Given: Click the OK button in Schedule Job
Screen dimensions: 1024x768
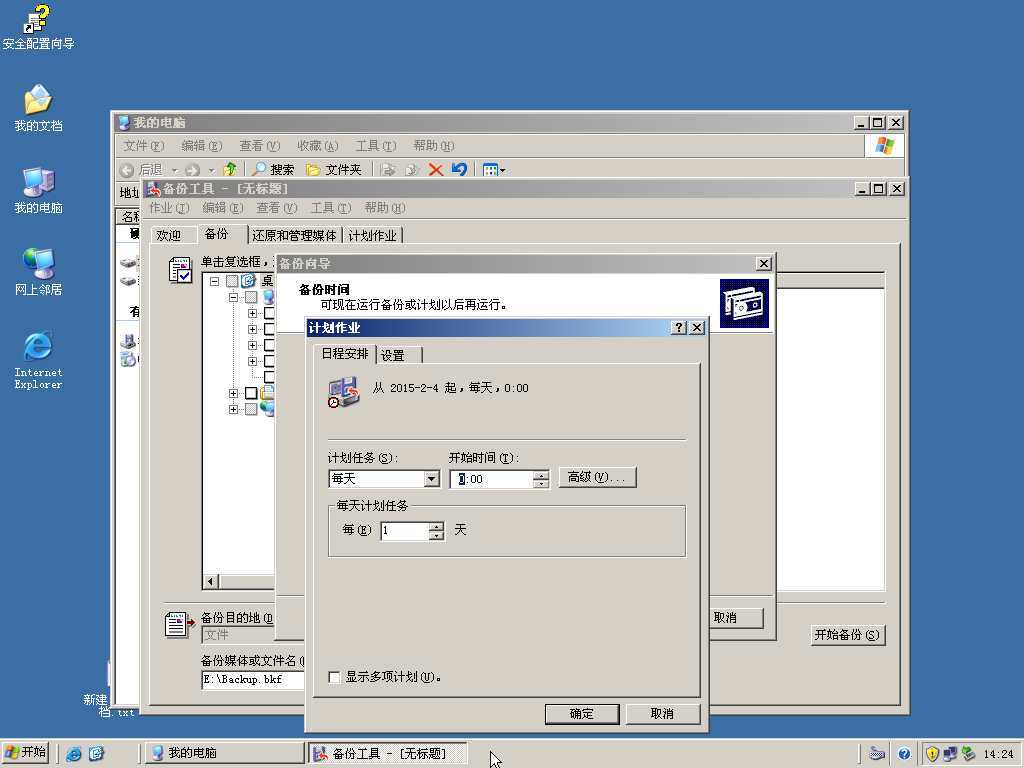Looking at the screenshot, I should pyautogui.click(x=582, y=714).
